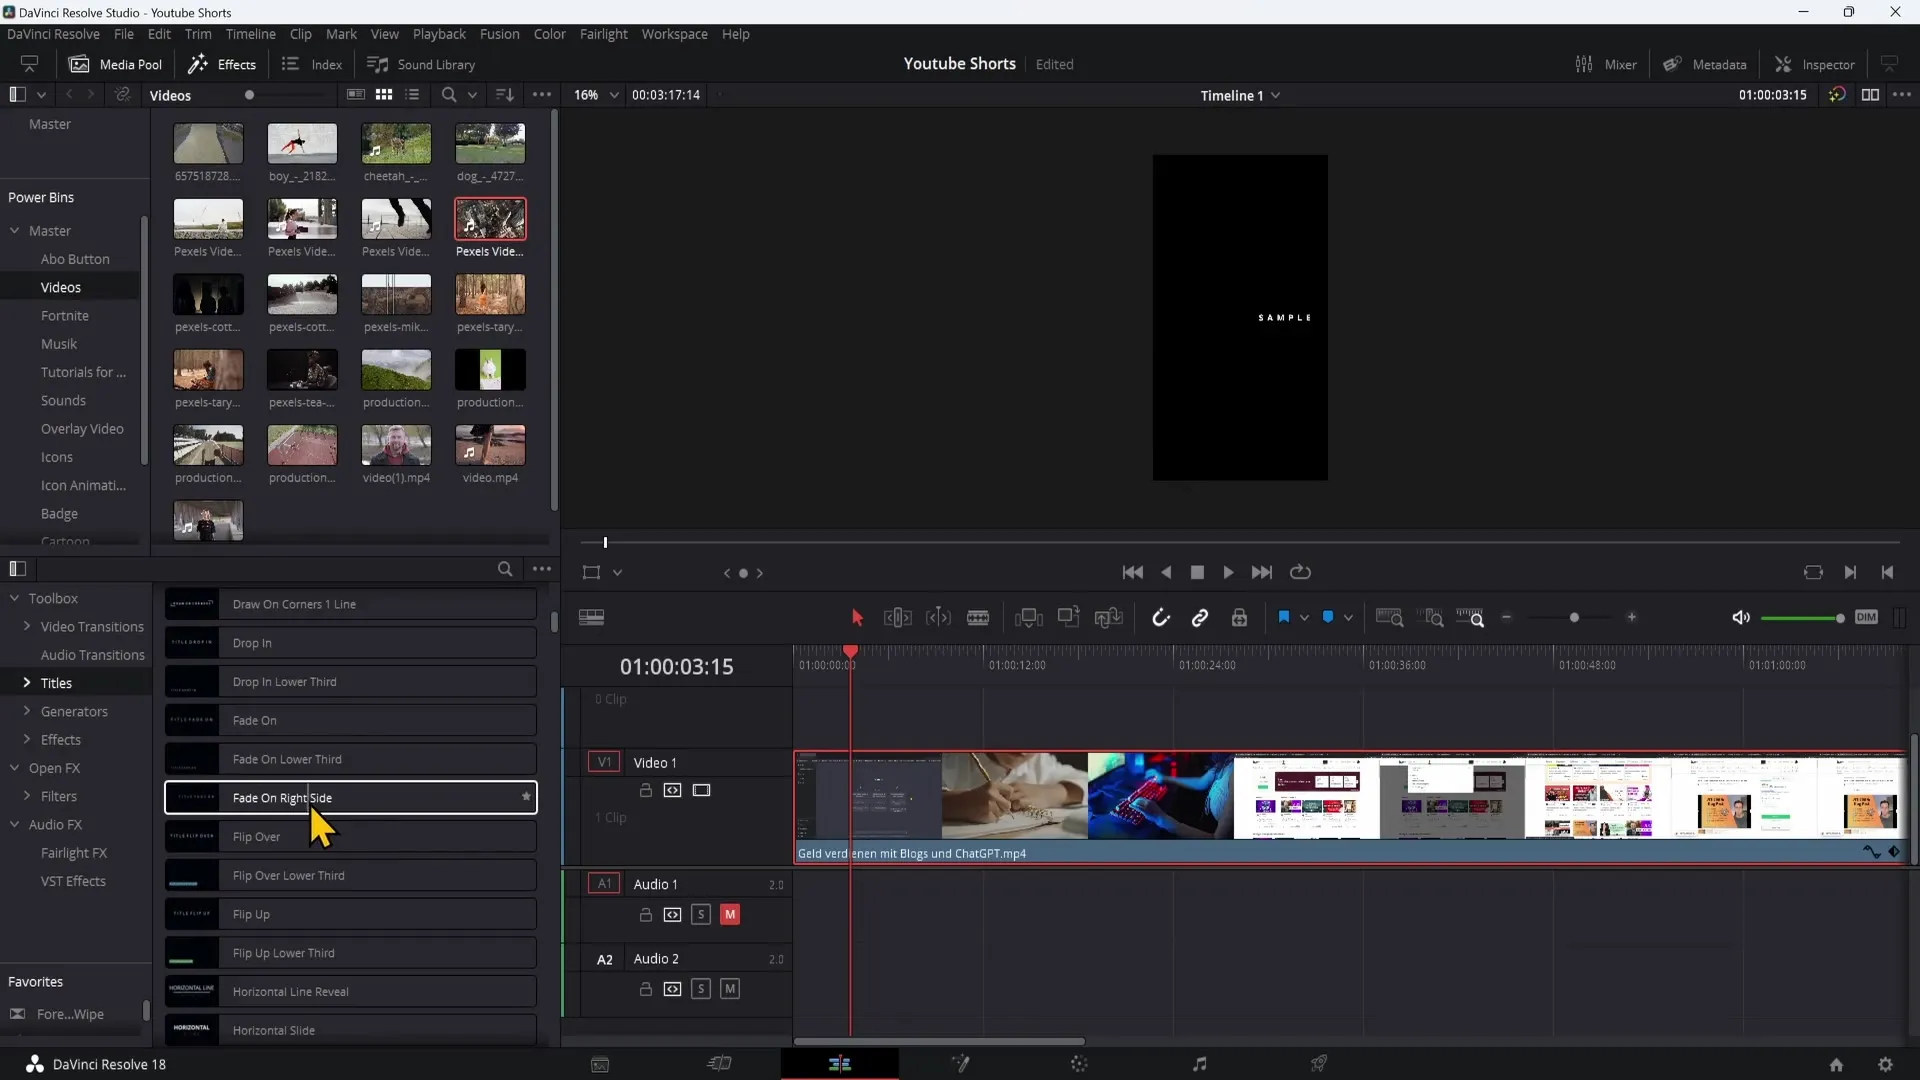This screenshot has height=1080, width=1920.
Task: Toggle Solo on Audio 1 track
Action: coord(700,915)
